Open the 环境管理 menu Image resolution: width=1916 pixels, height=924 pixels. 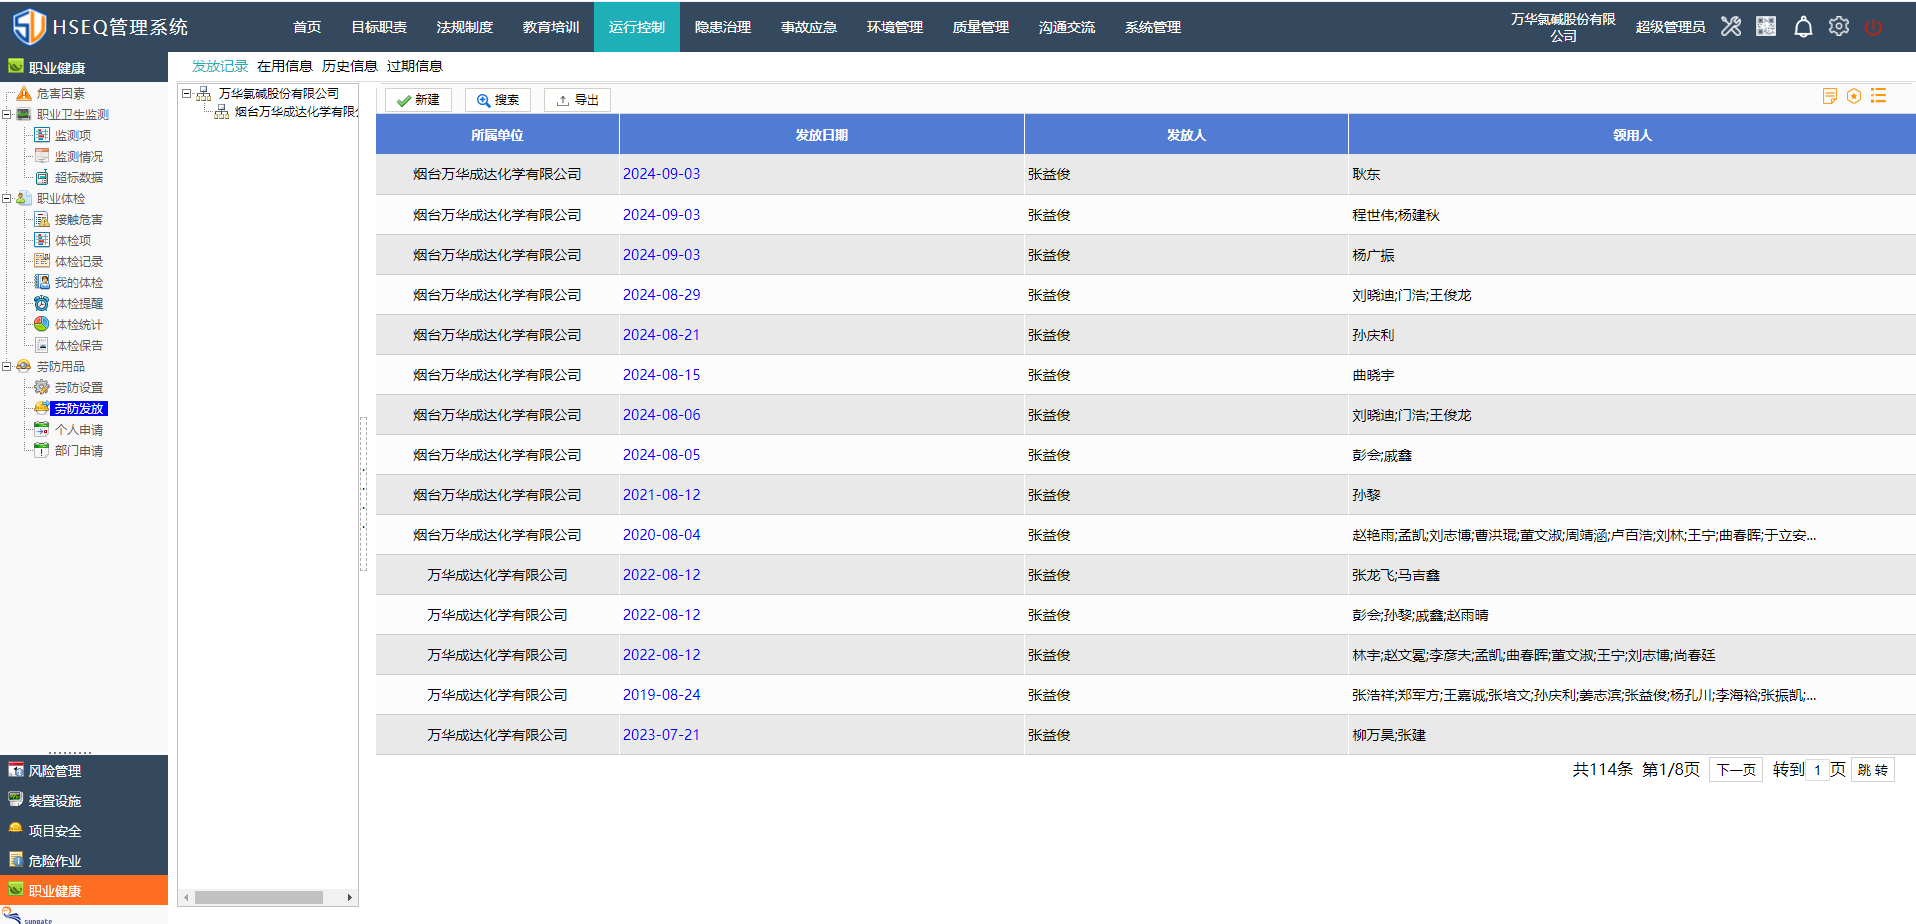[x=895, y=27]
